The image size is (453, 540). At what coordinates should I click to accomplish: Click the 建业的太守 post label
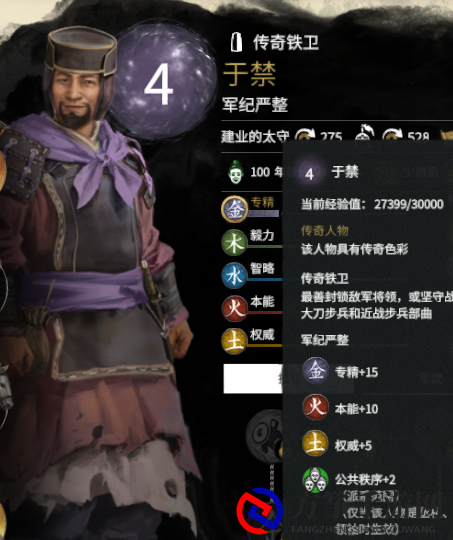255,137
